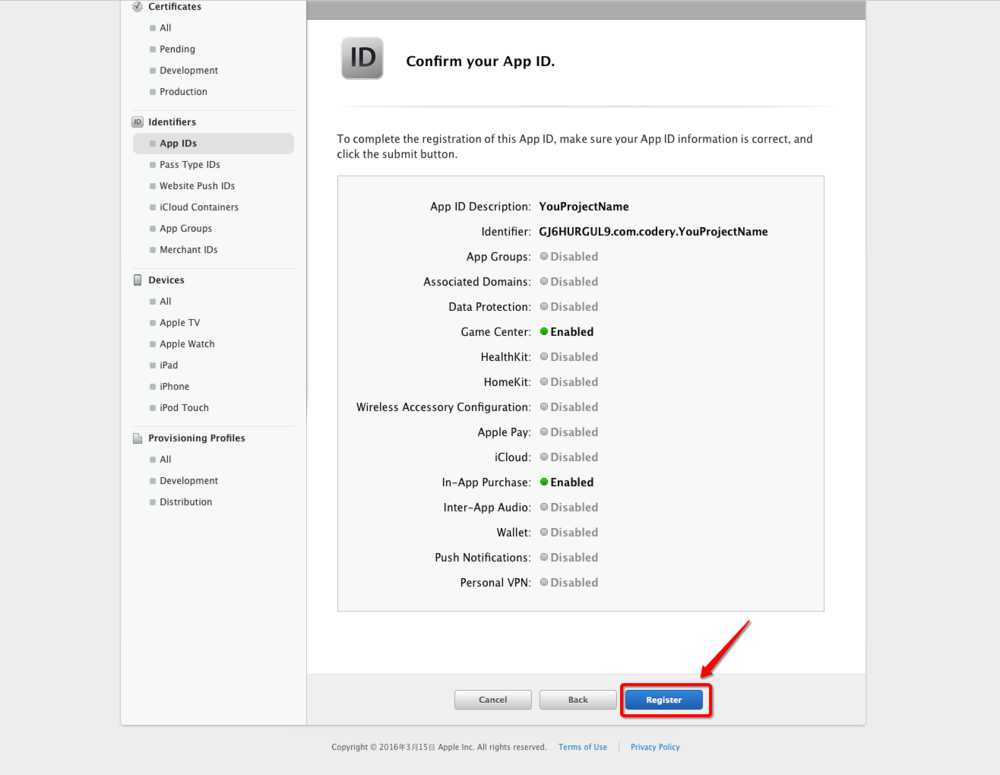Click the Back button
Screen dimensions: 1000x775
click(x=578, y=700)
